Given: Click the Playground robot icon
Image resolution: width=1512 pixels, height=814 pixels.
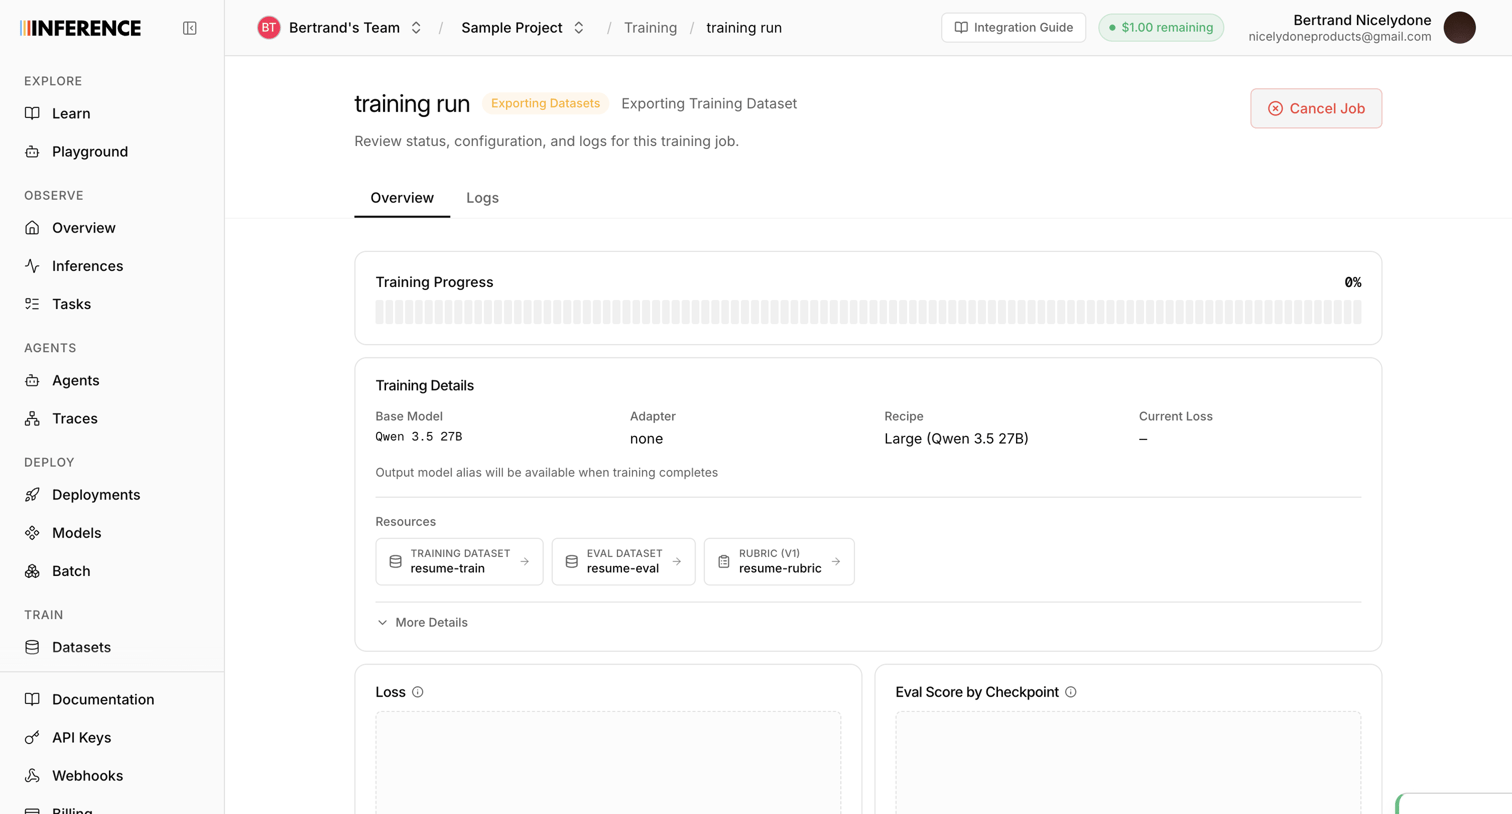Looking at the screenshot, I should tap(32, 152).
